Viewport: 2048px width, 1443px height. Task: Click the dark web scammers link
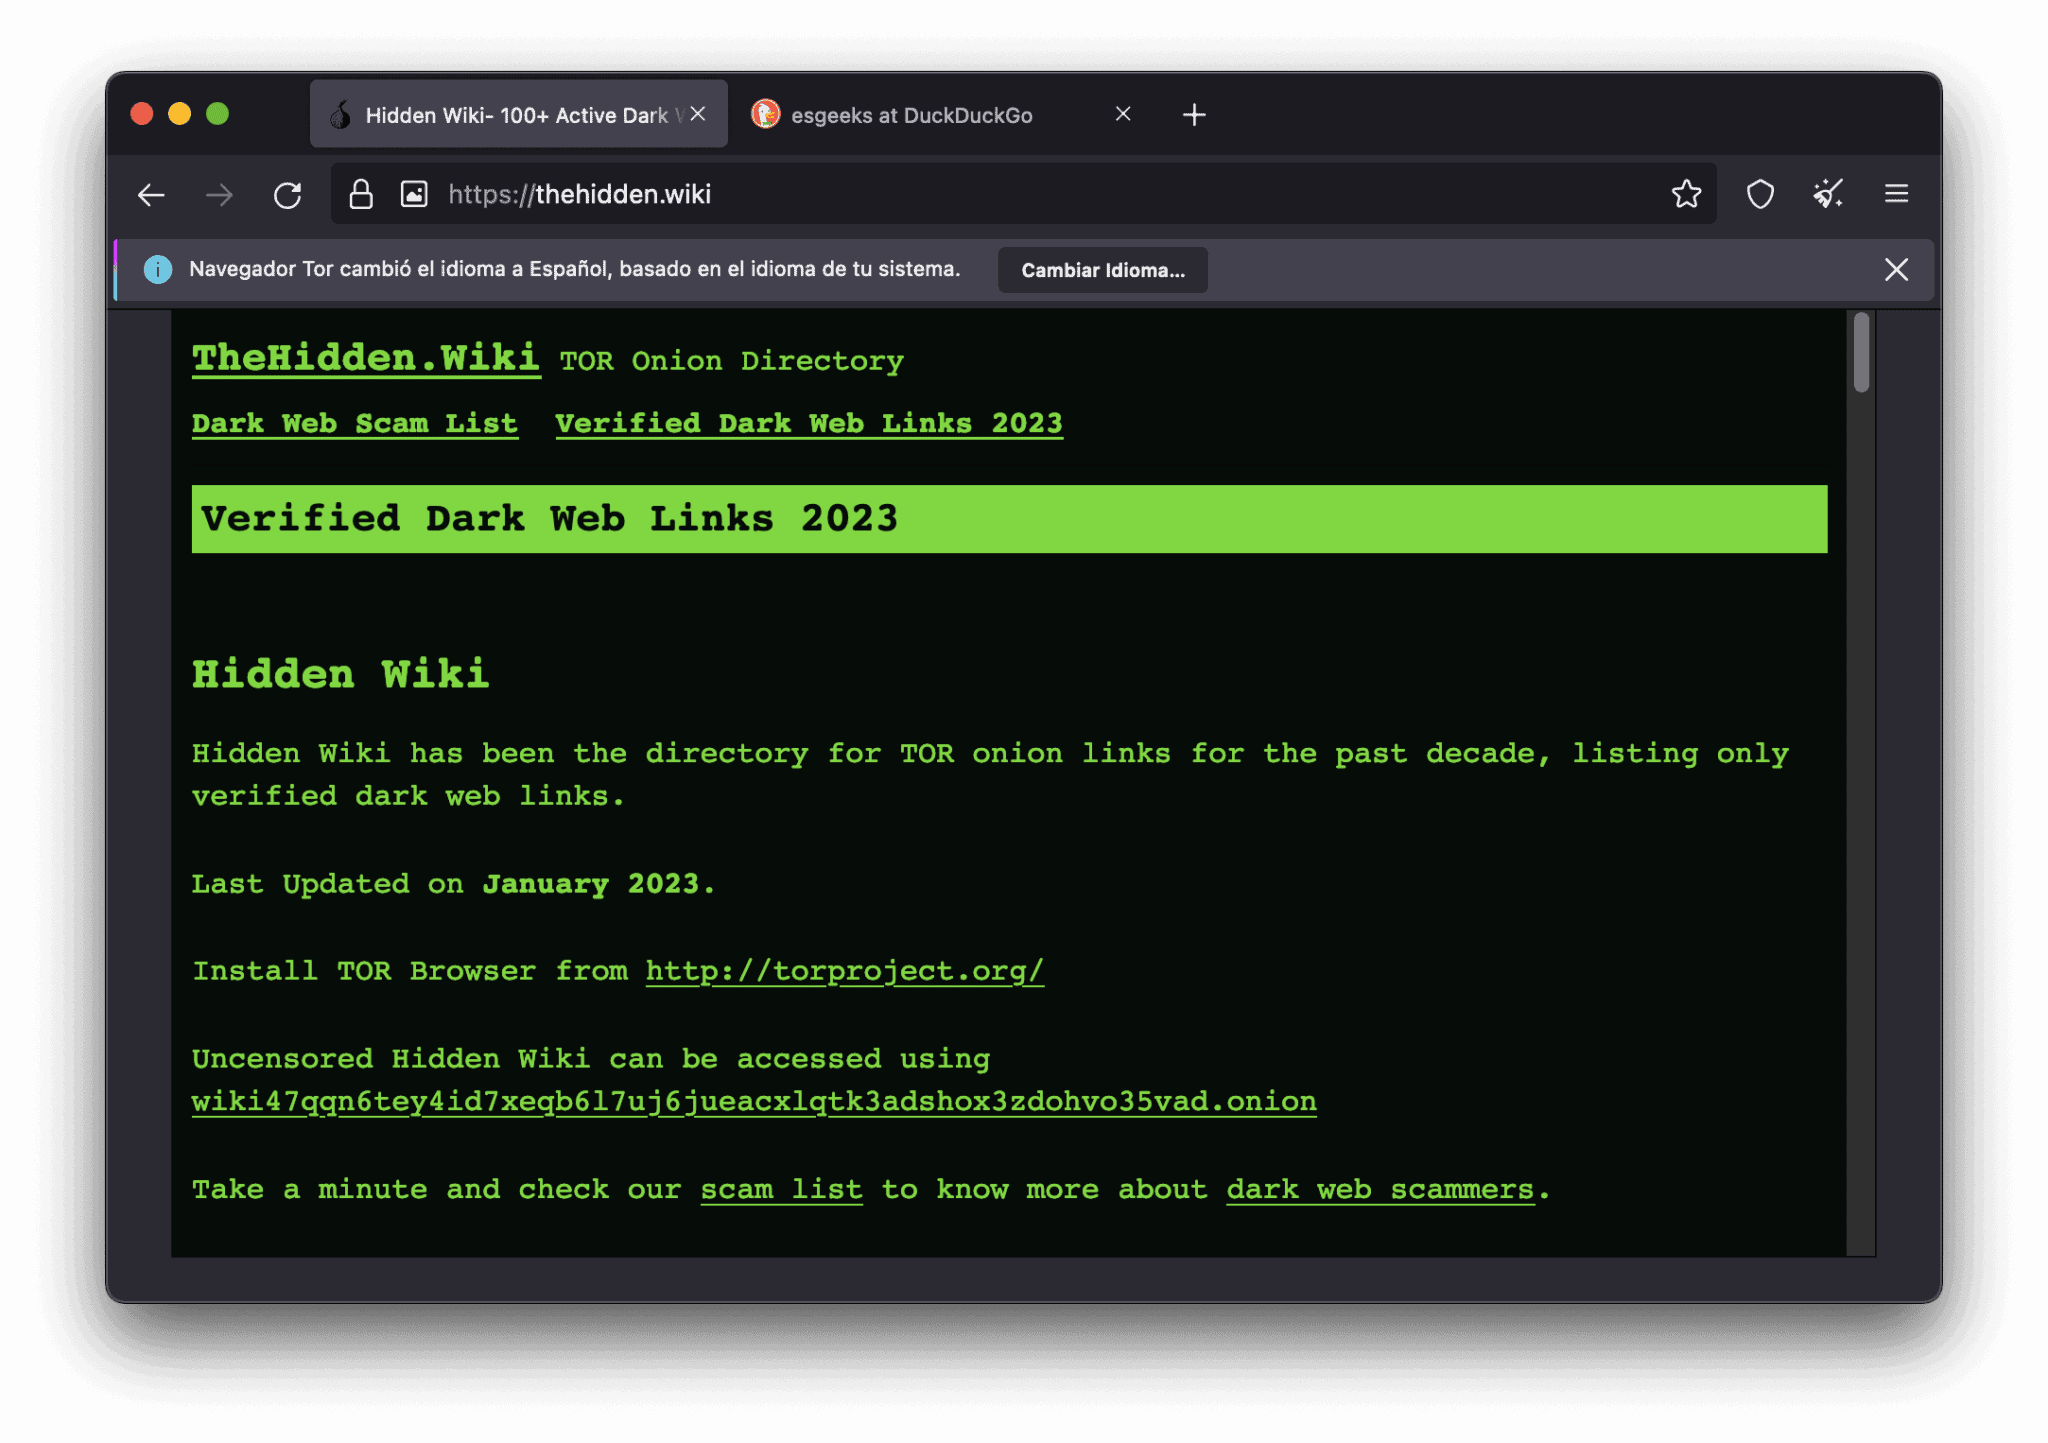[1380, 1190]
